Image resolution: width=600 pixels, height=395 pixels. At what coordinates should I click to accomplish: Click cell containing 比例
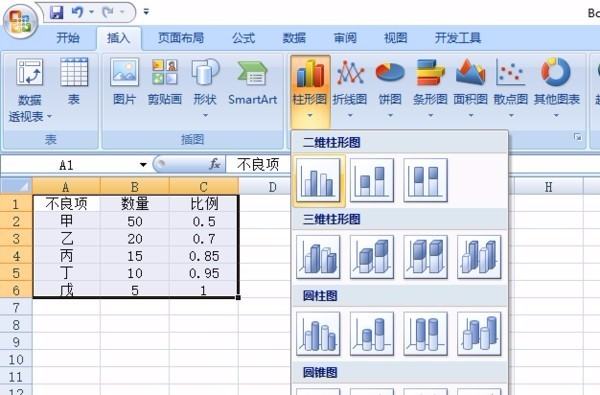pyautogui.click(x=204, y=204)
